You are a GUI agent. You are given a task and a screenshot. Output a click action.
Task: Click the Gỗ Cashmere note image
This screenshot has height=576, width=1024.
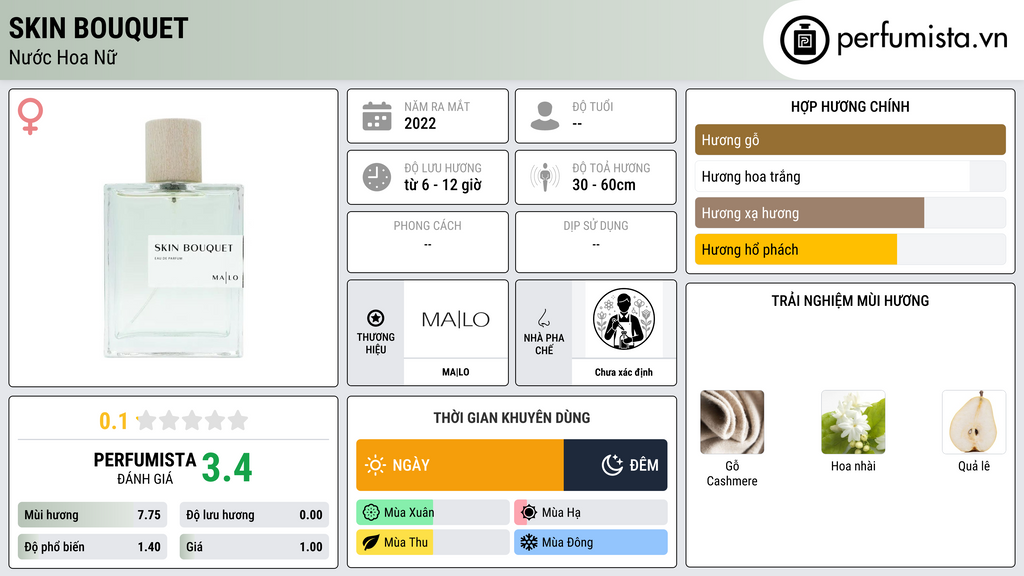pos(731,422)
